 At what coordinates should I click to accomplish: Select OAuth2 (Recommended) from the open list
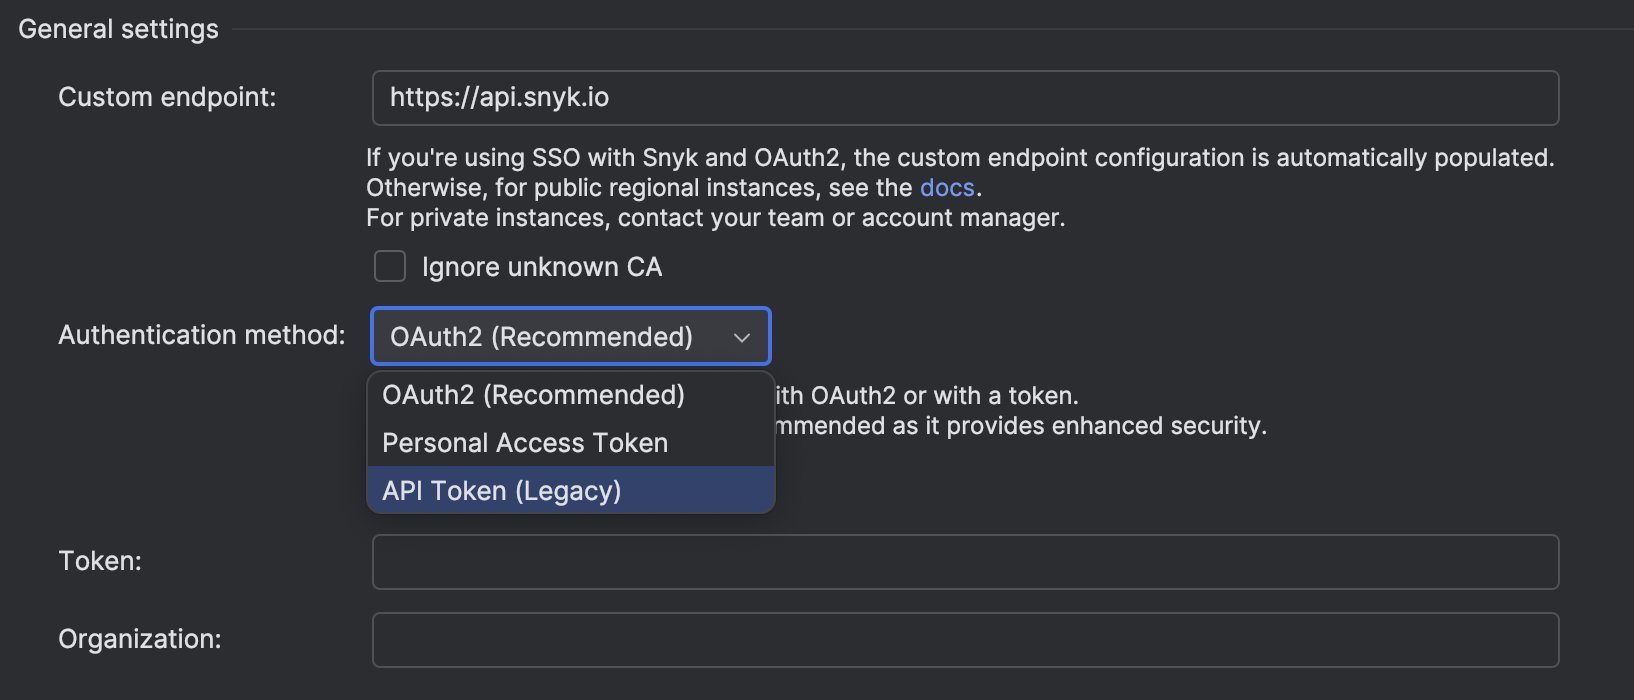[533, 395]
